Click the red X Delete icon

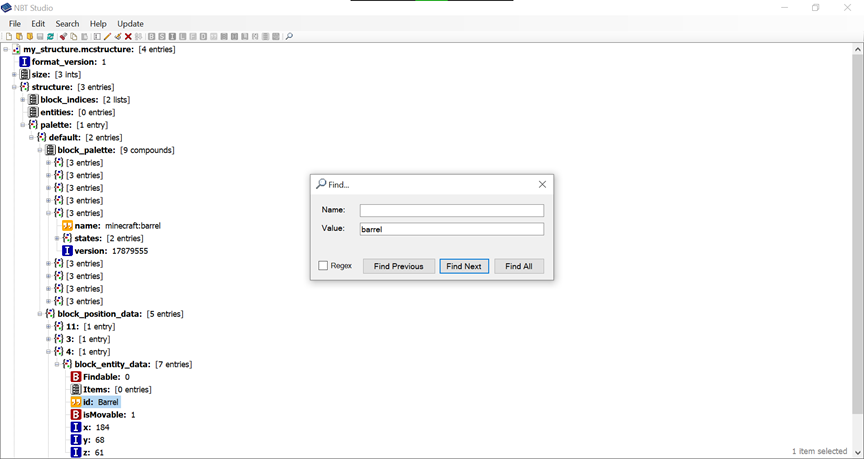[128, 37]
